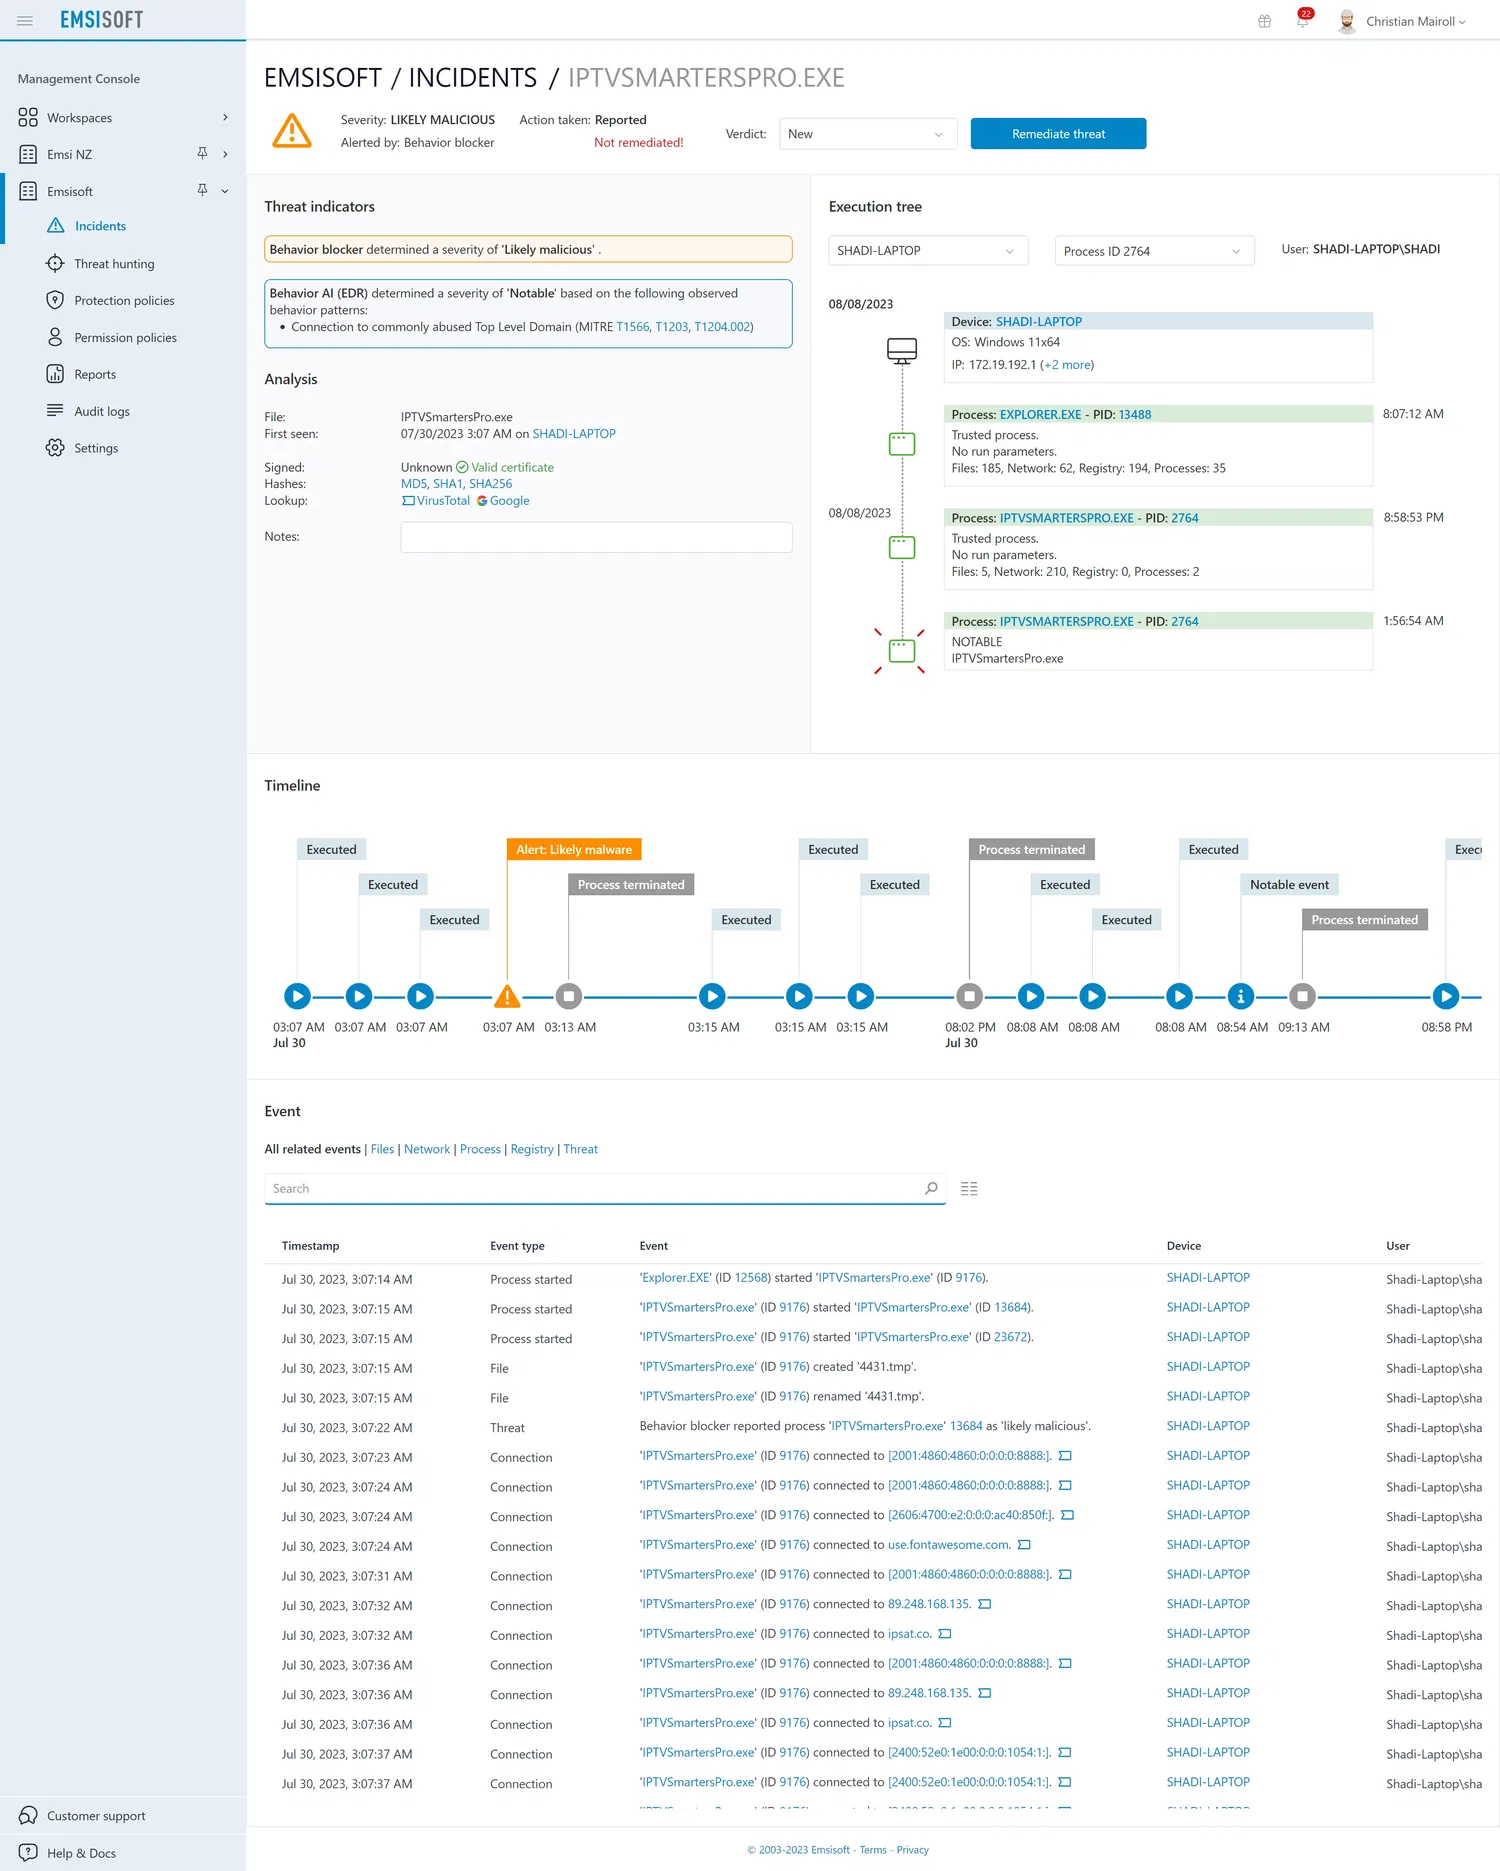Click the Protection policies shield icon
This screenshot has width=1500, height=1871.
55,301
